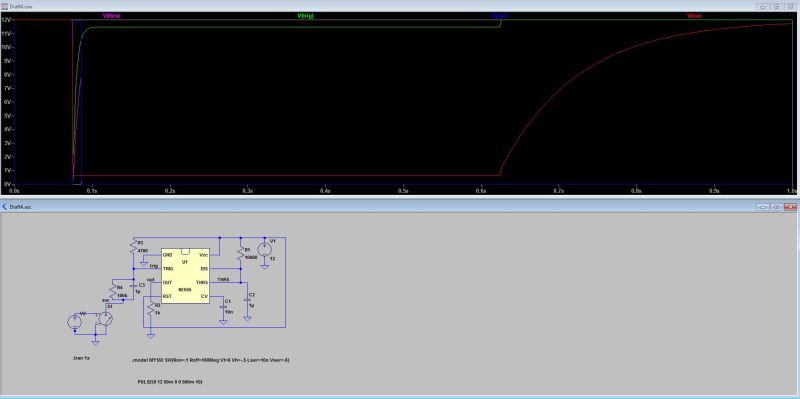
Task: Select the NE555 timer chip U1
Action: click(185, 276)
